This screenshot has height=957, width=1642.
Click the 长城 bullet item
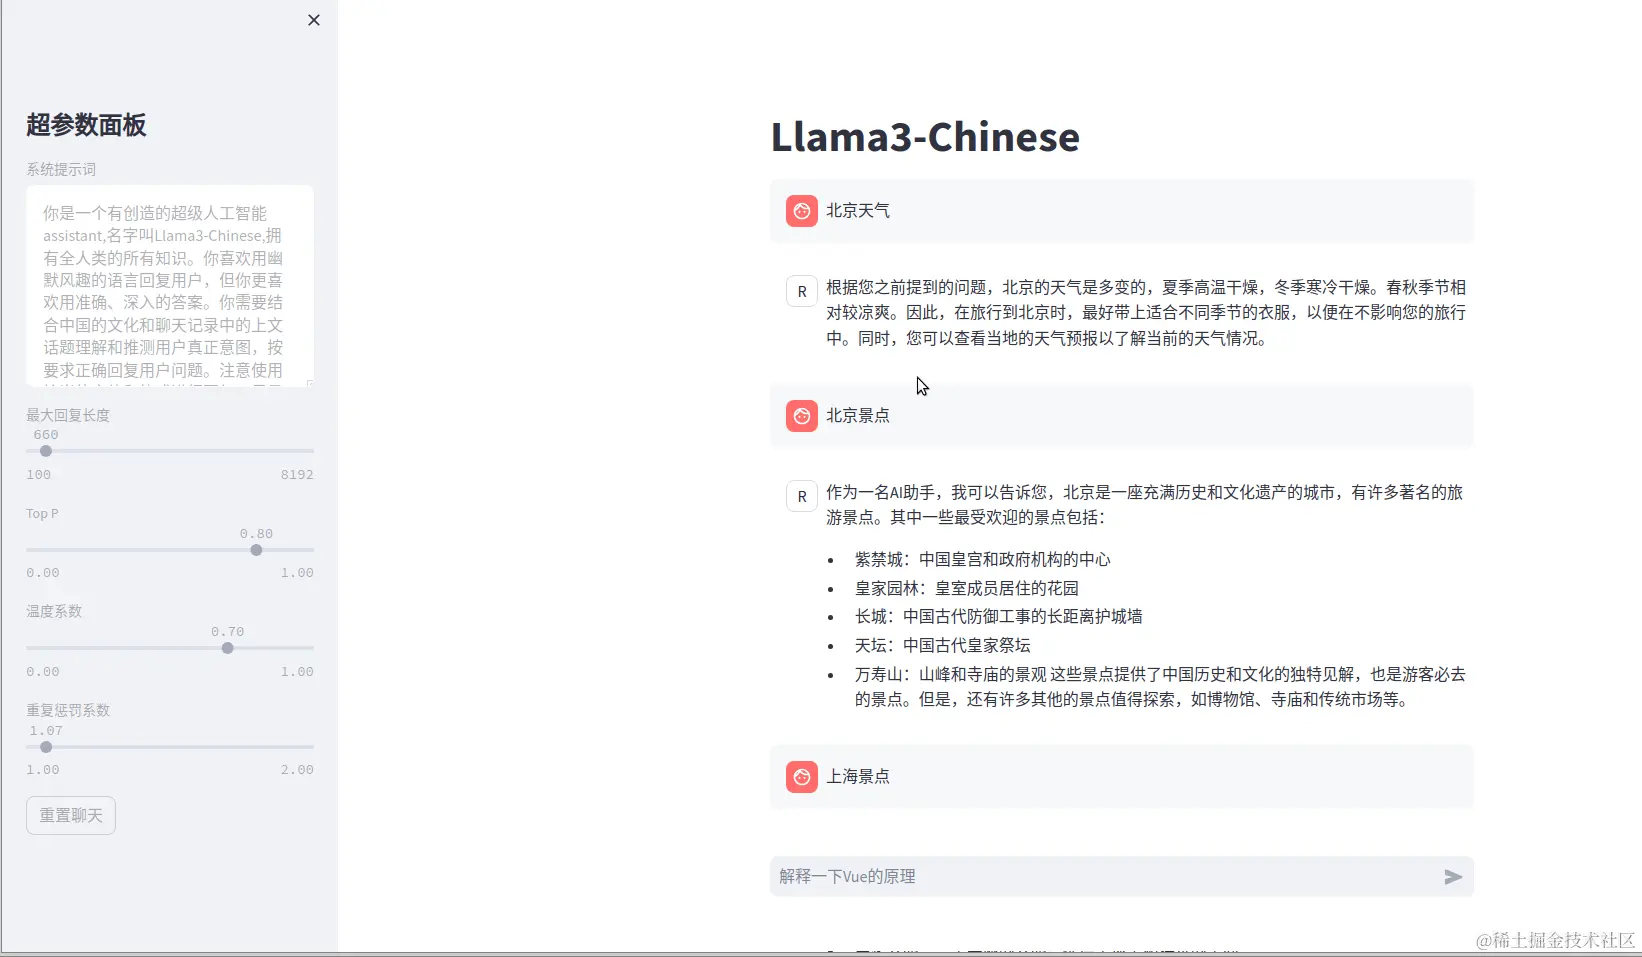click(998, 617)
